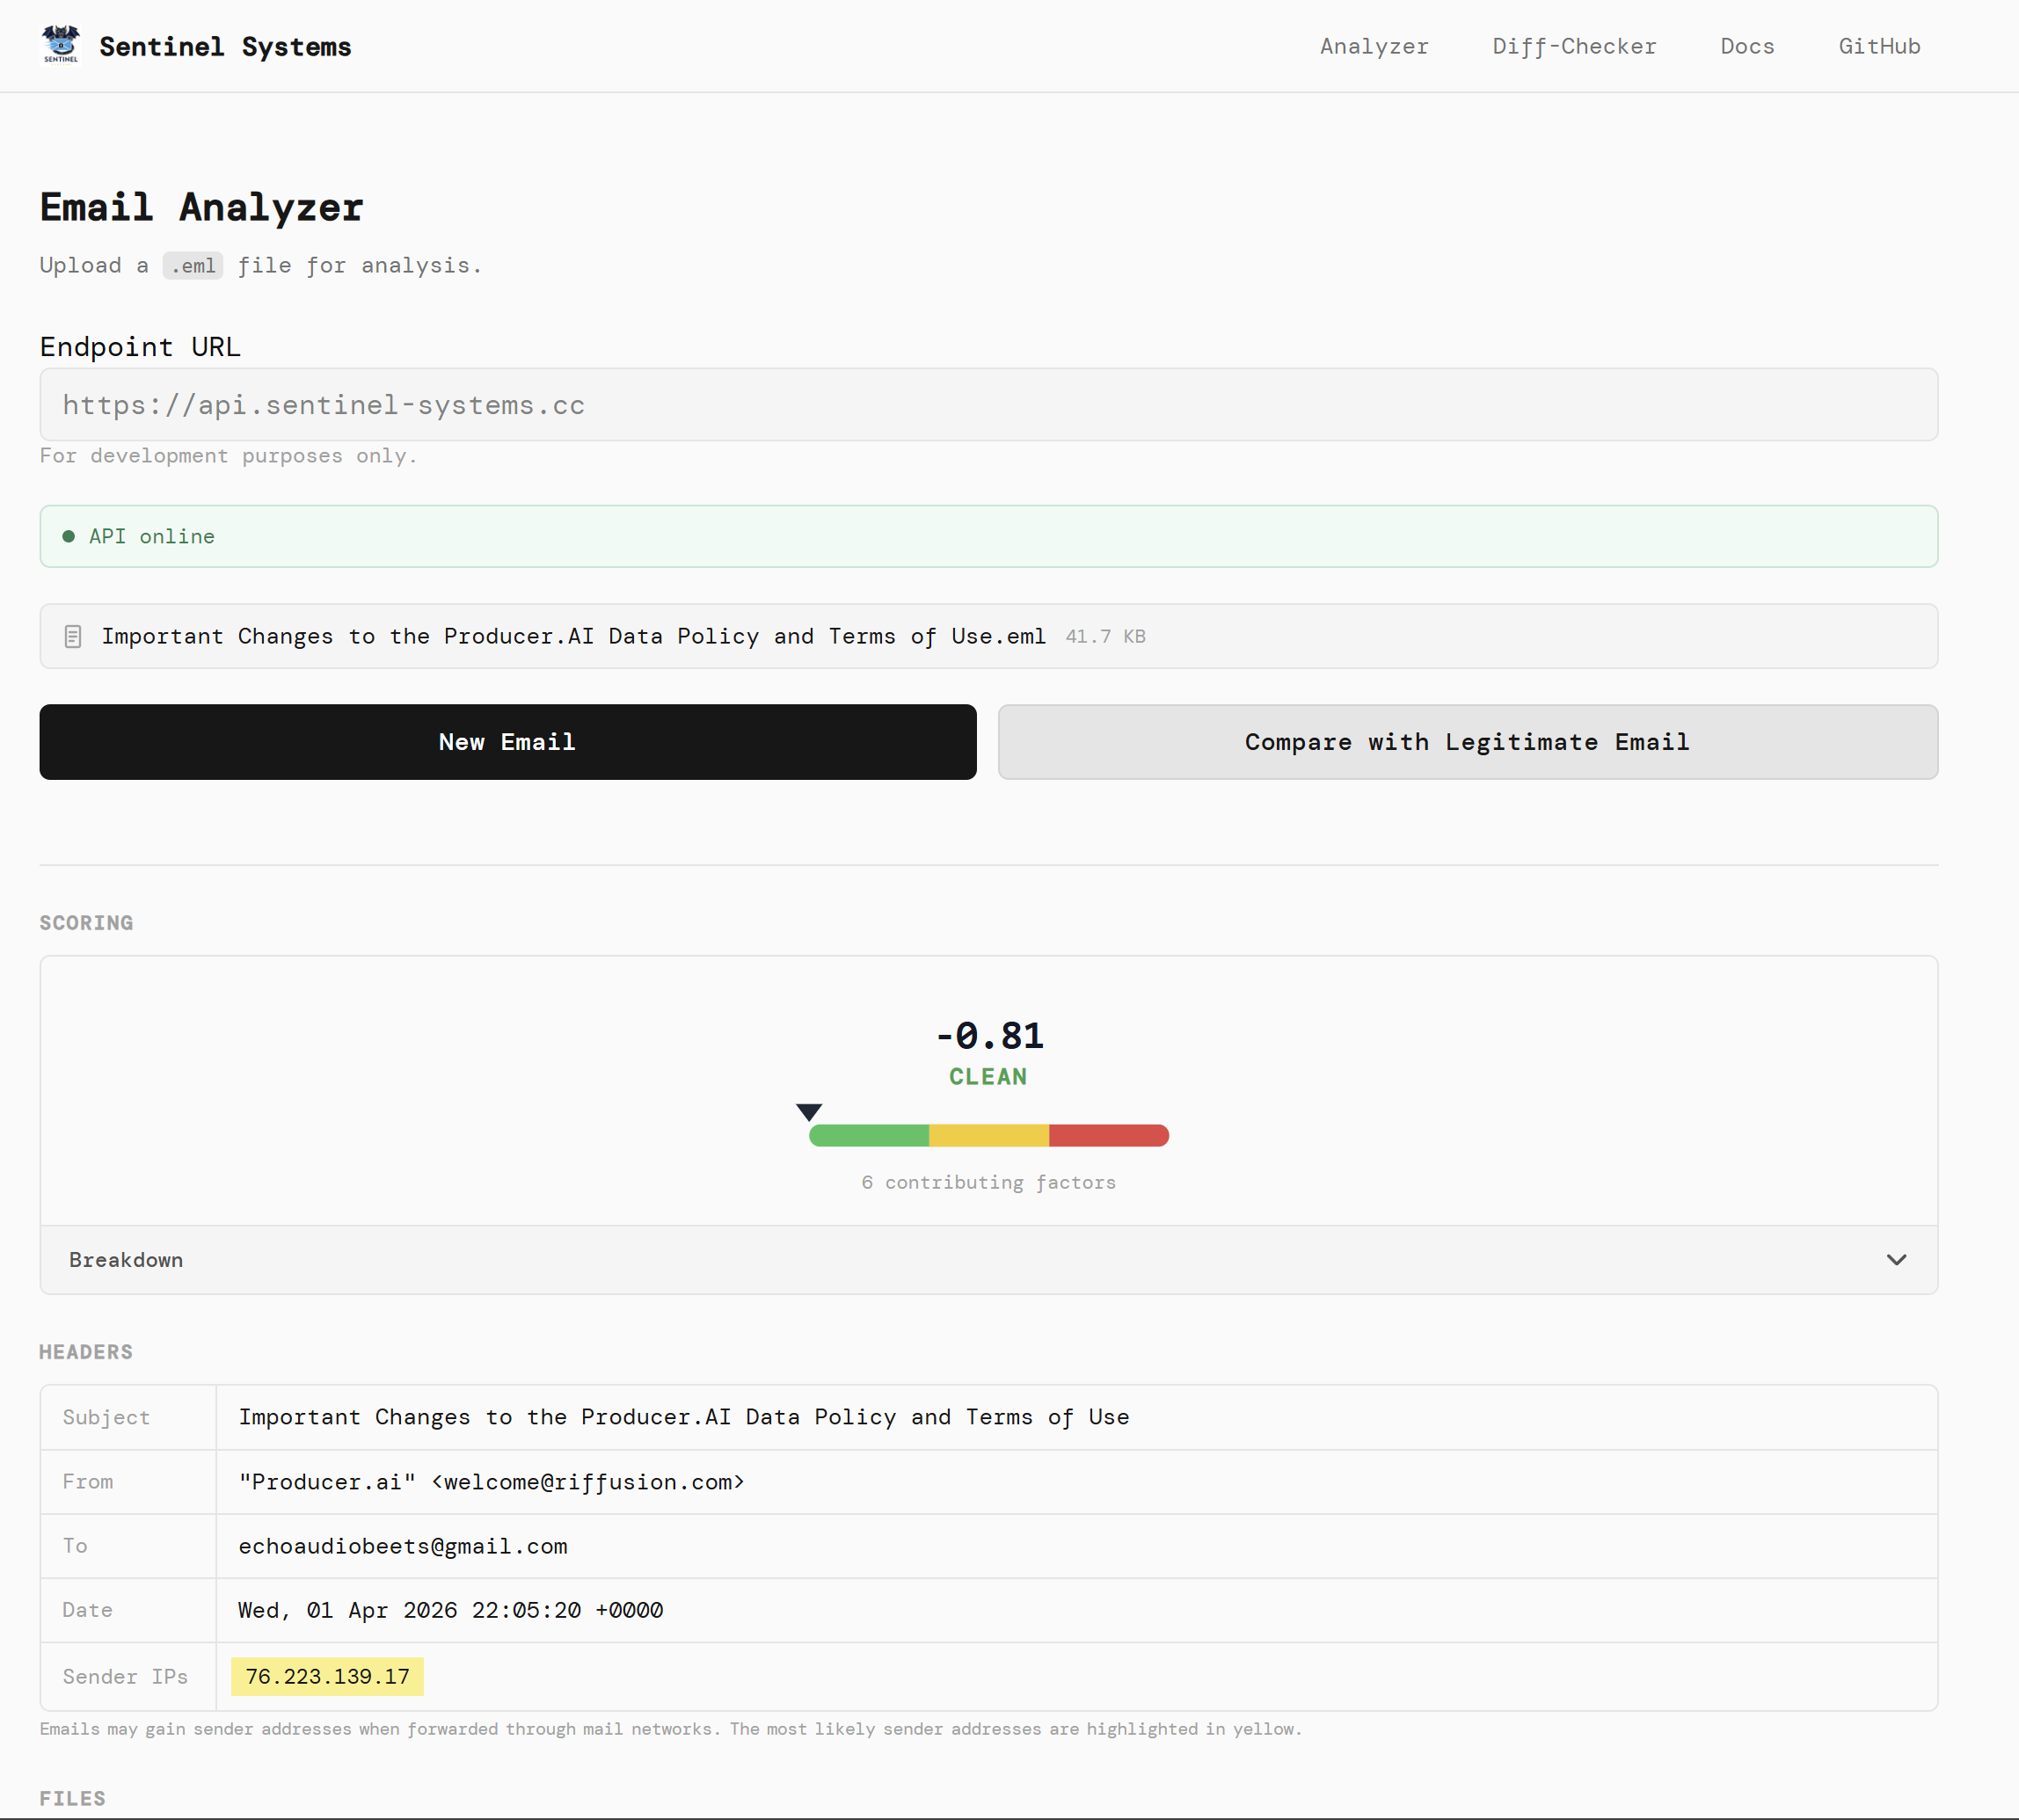
Task: Click the To value echoaudiobeets@gmail.com
Action: pos(403,1547)
